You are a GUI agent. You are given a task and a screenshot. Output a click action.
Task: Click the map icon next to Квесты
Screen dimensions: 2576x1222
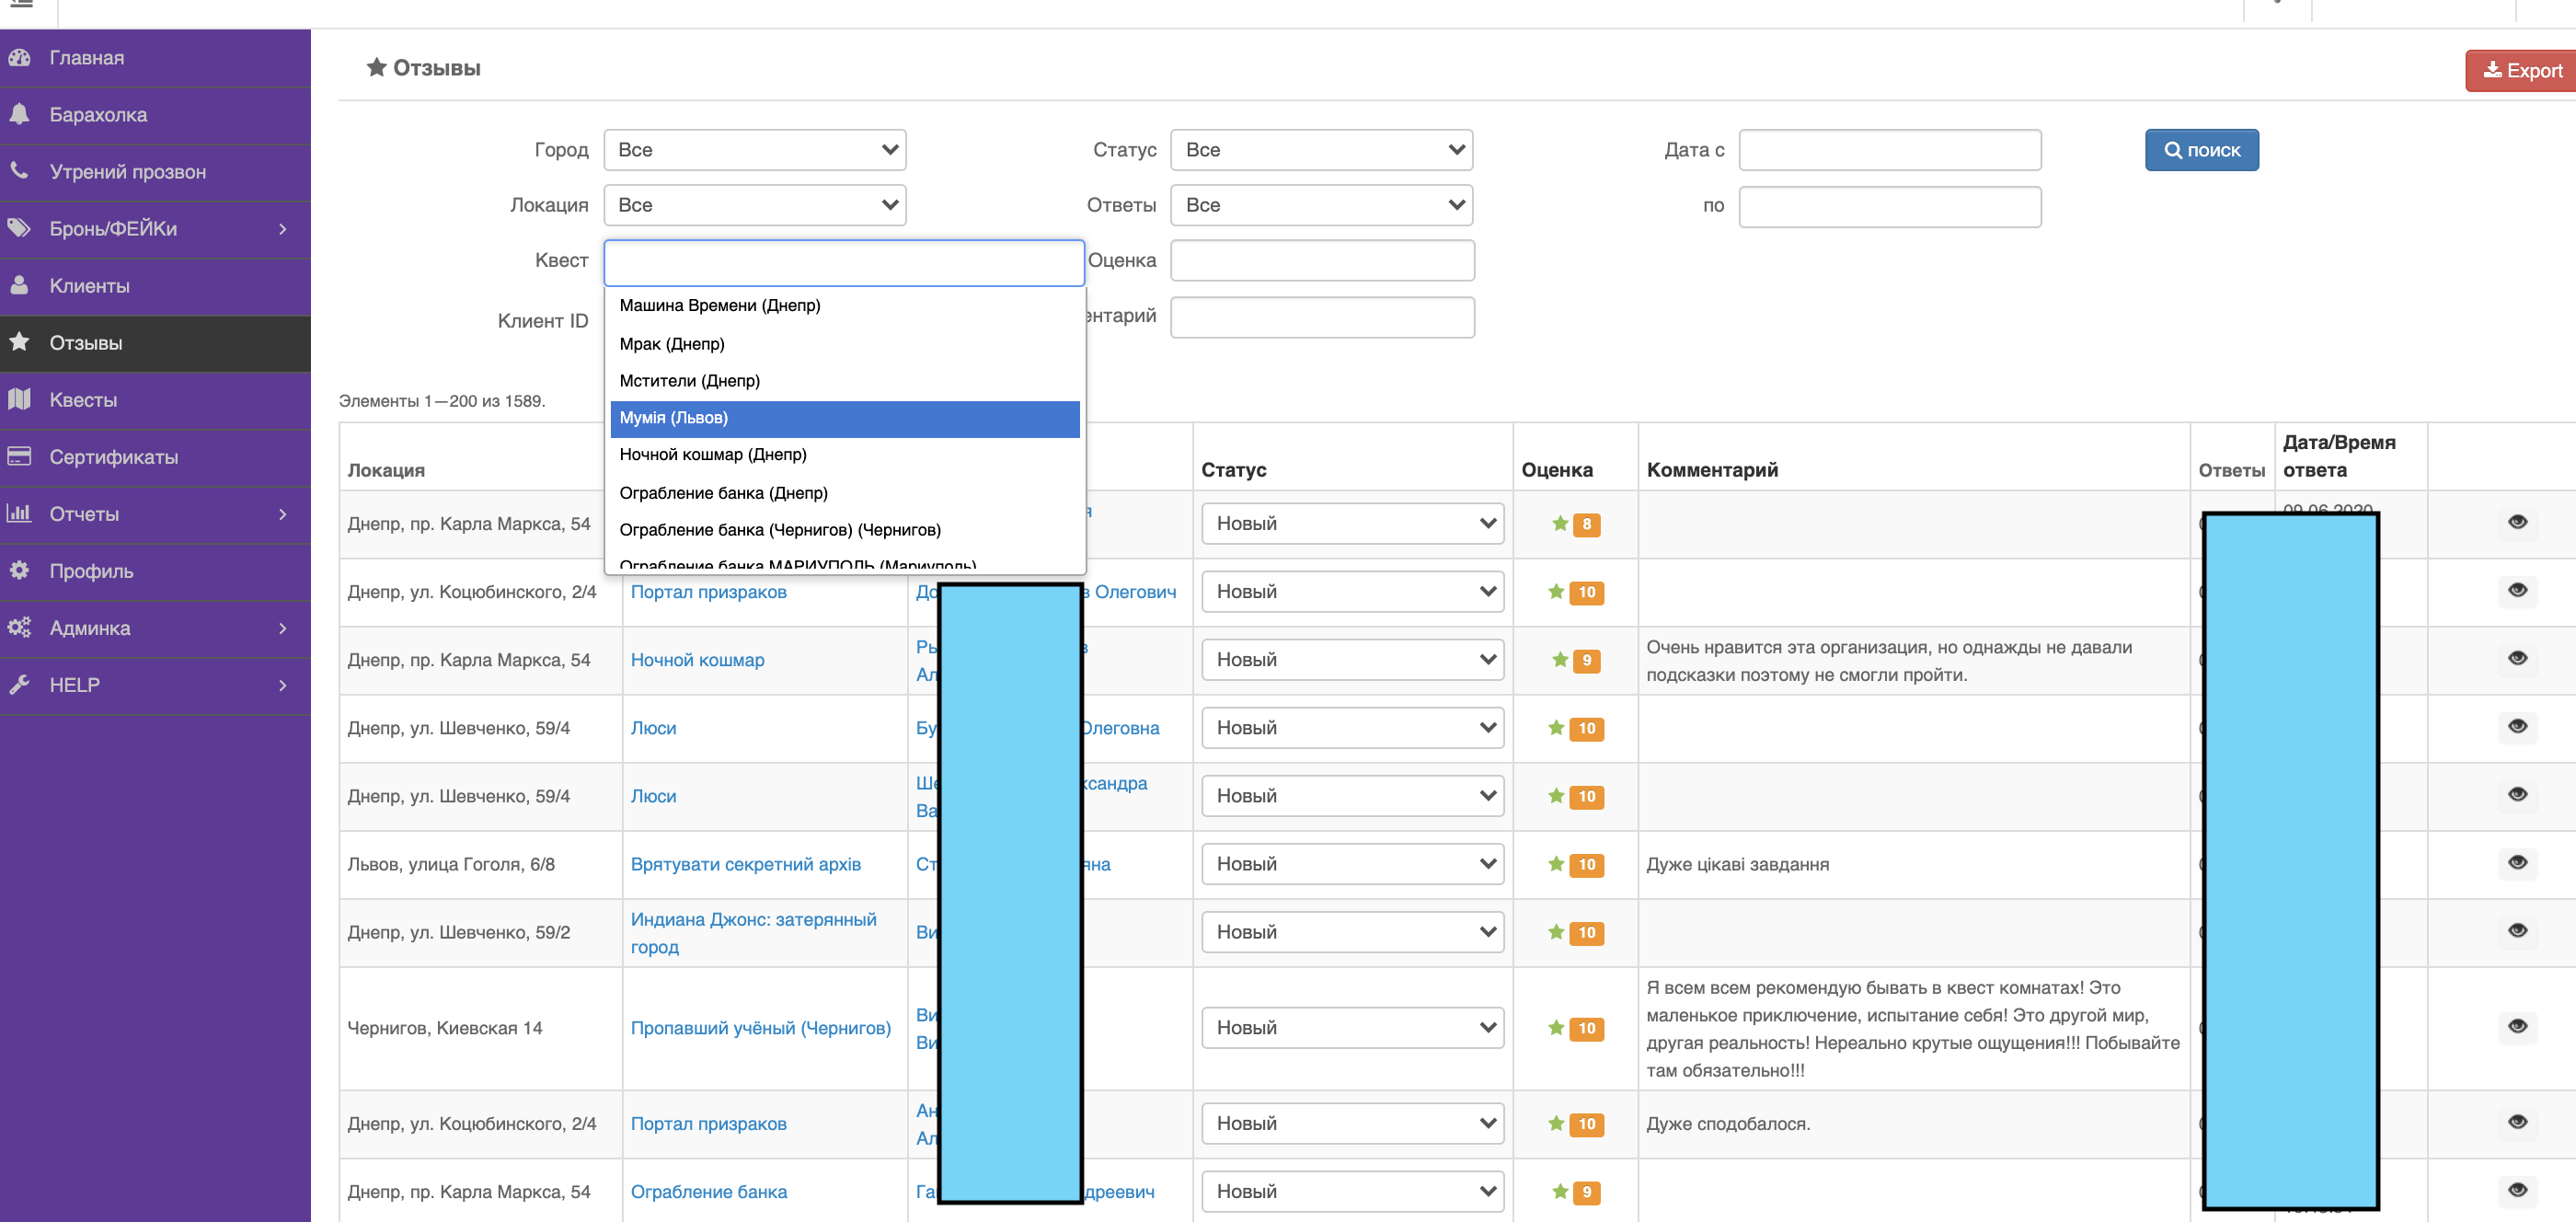click(x=19, y=399)
